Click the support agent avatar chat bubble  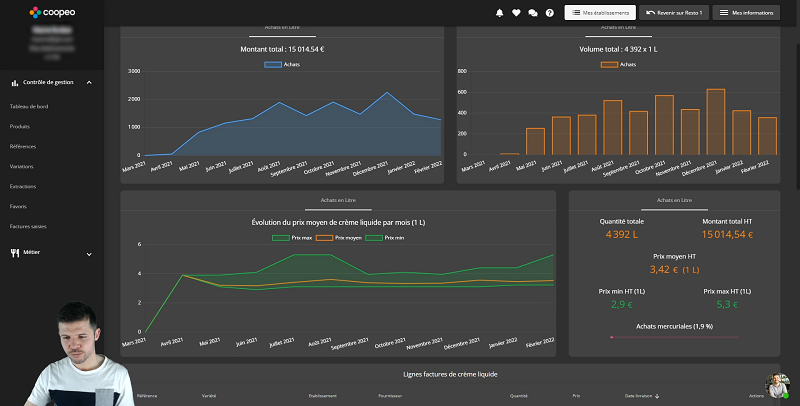click(x=777, y=386)
